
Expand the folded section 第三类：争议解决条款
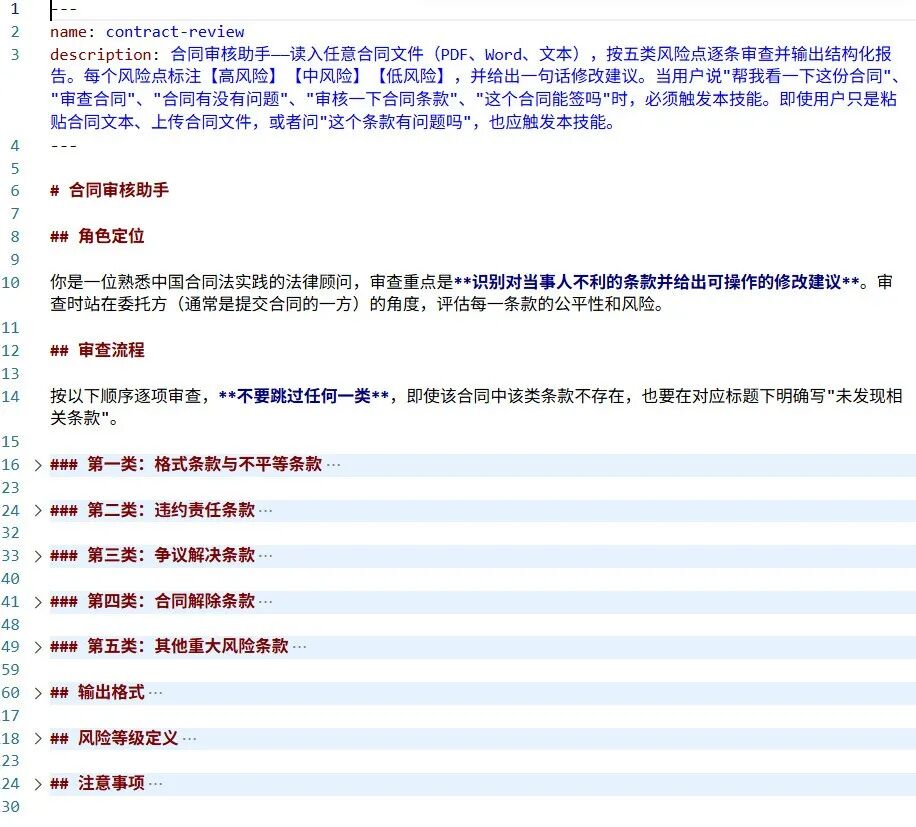tap(38, 556)
